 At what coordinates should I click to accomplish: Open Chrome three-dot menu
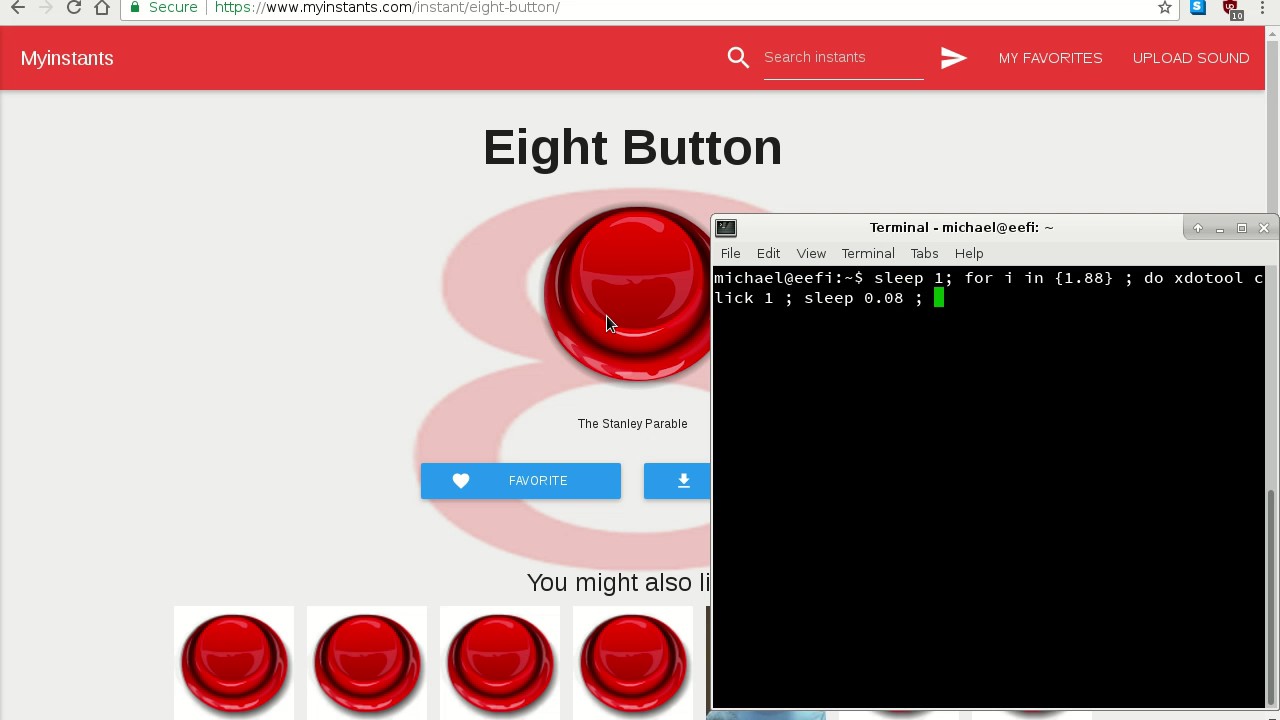click(x=1263, y=7)
